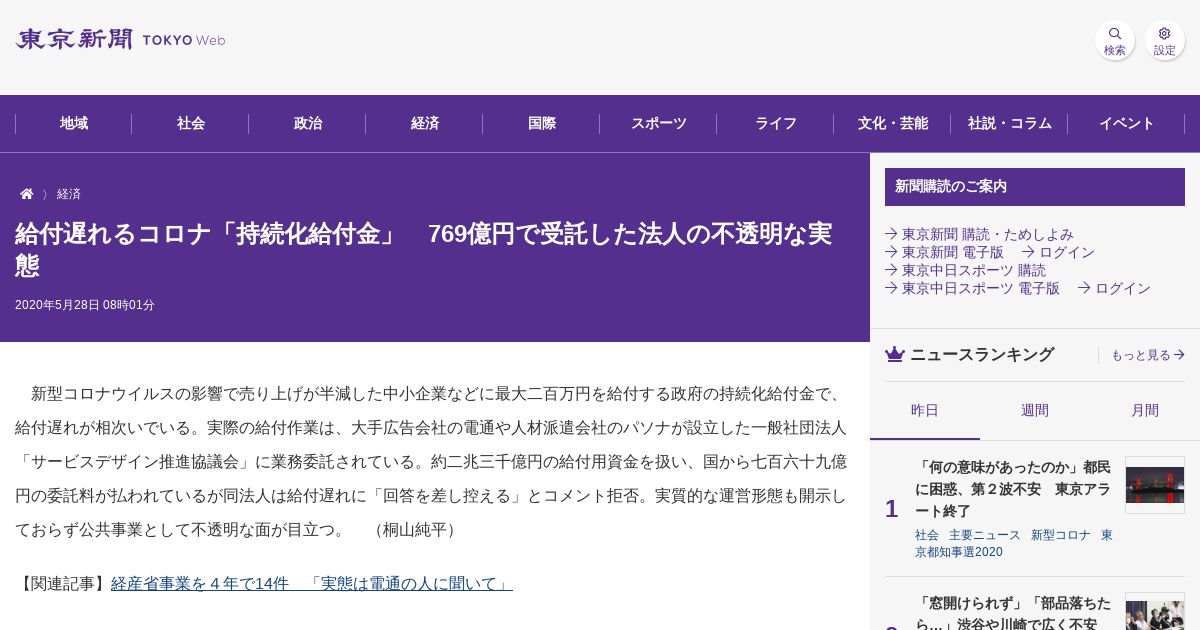Viewport: 1200px width, 630px height.
Task: Open the 文化・芸能 menu
Action: 893,123
